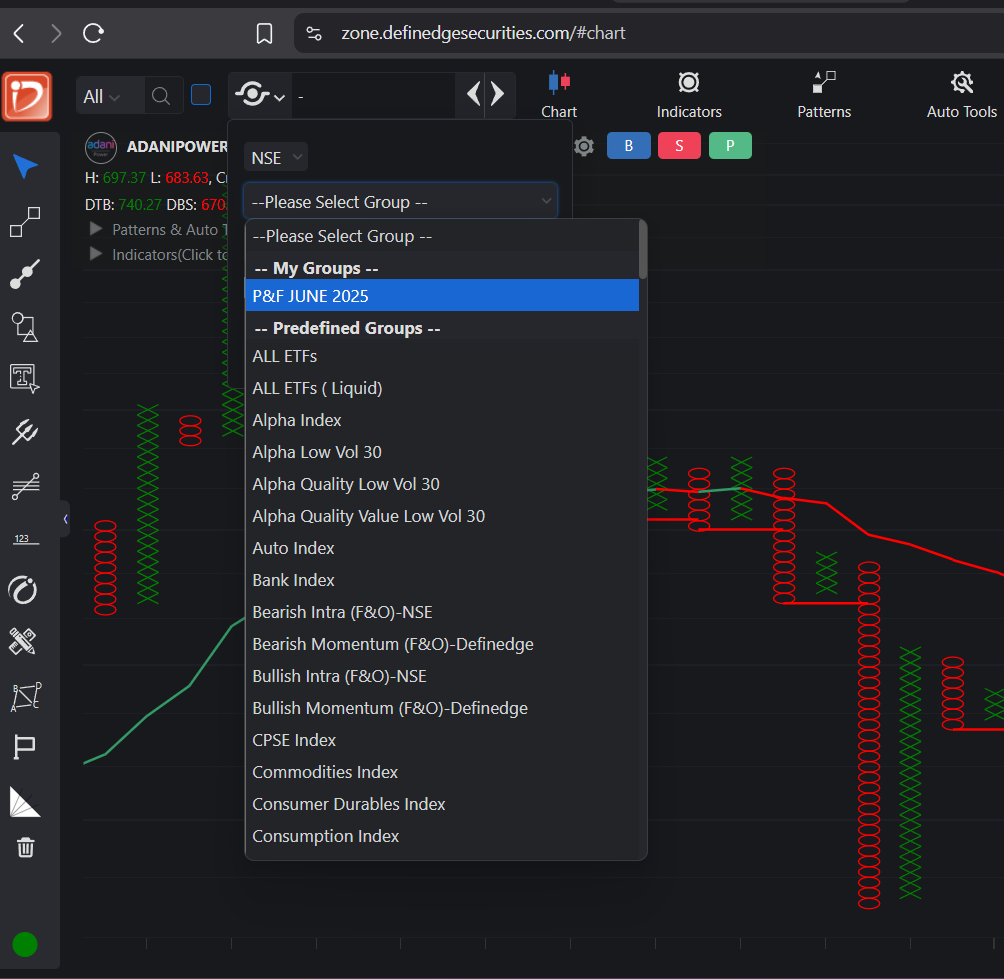Screen dimensions: 1004x979
Task: Select the XABCD pattern tool
Action: click(26, 697)
